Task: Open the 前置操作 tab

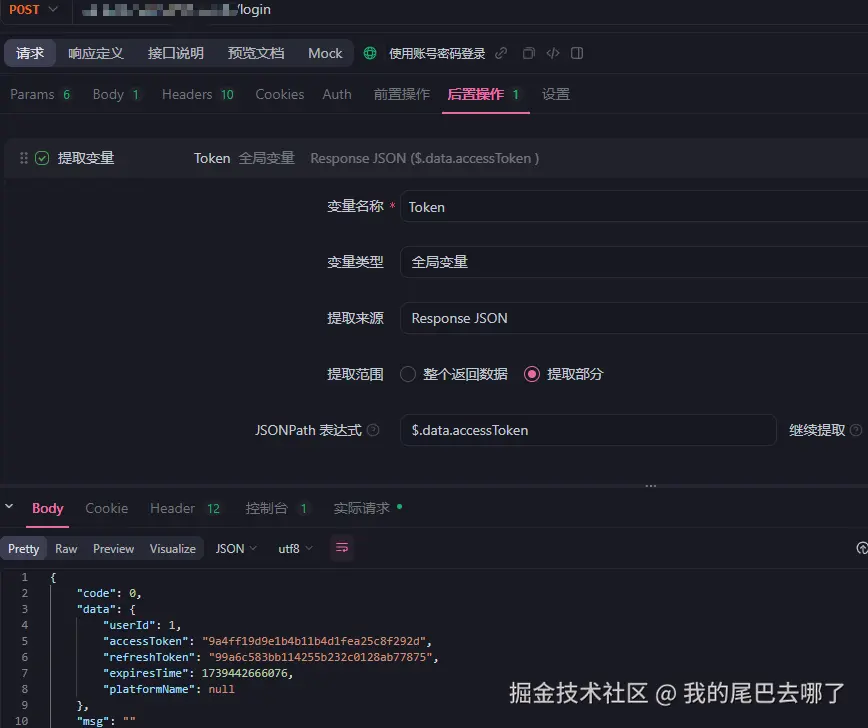Action: (x=401, y=94)
